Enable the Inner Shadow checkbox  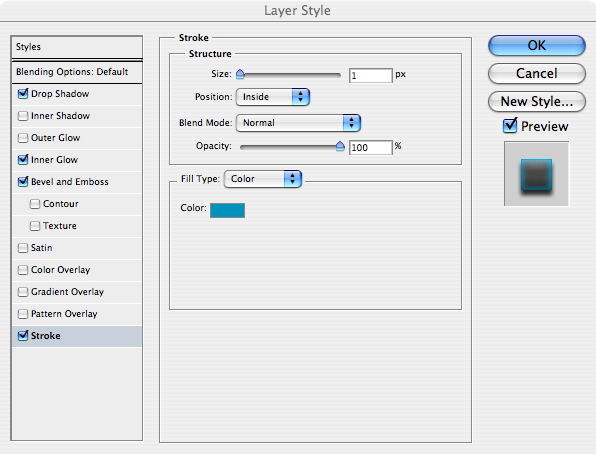(23, 116)
